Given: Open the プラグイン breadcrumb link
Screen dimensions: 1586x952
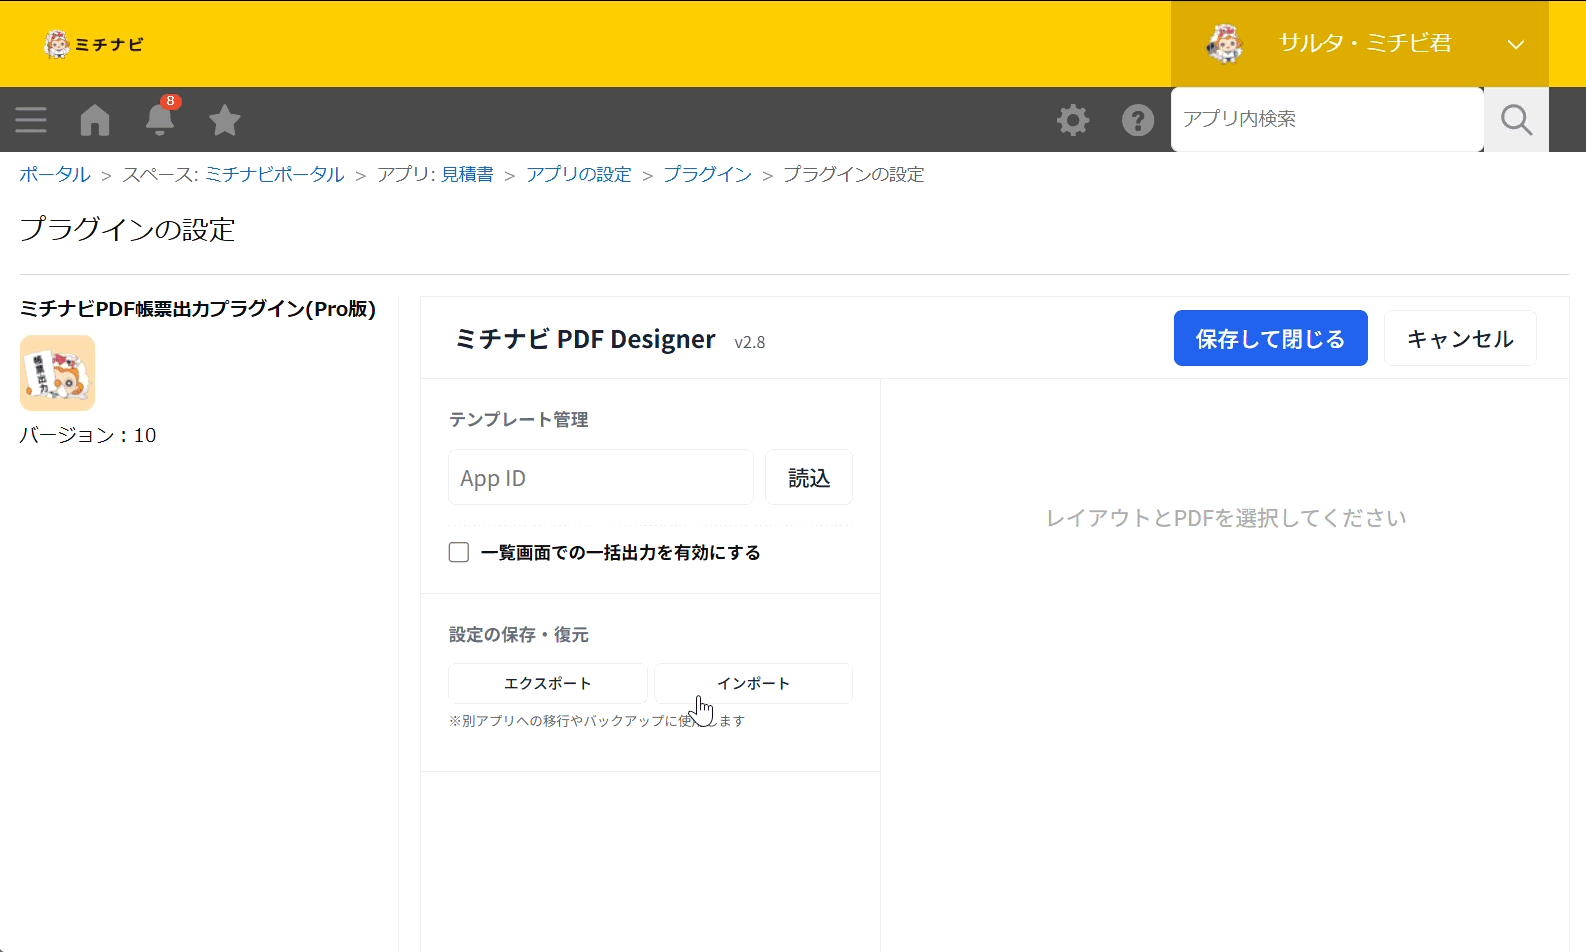Looking at the screenshot, I should 708,174.
